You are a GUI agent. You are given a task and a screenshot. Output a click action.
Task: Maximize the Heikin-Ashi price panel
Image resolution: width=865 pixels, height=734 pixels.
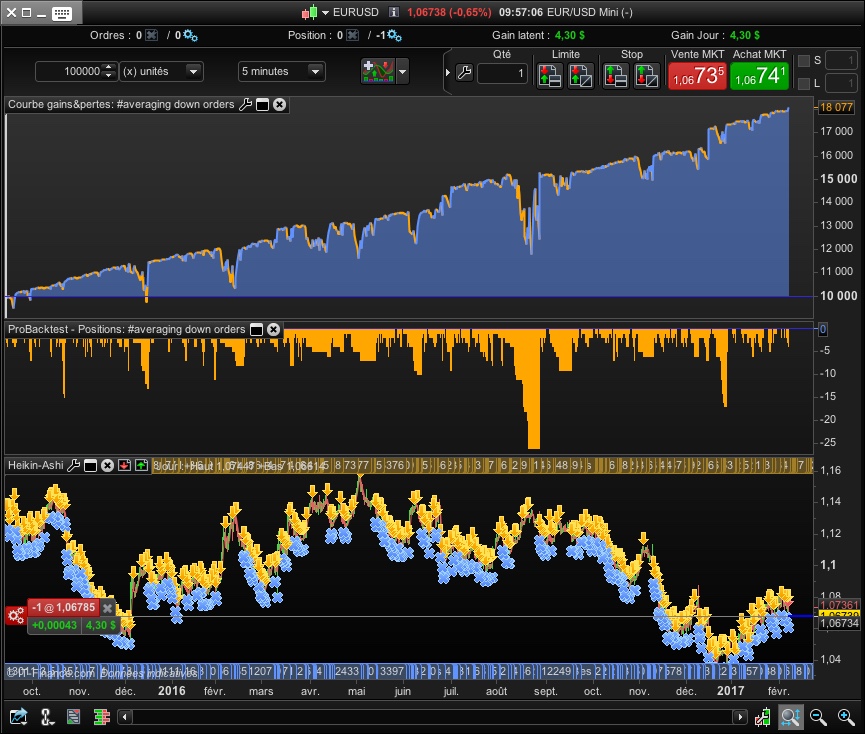point(90,466)
